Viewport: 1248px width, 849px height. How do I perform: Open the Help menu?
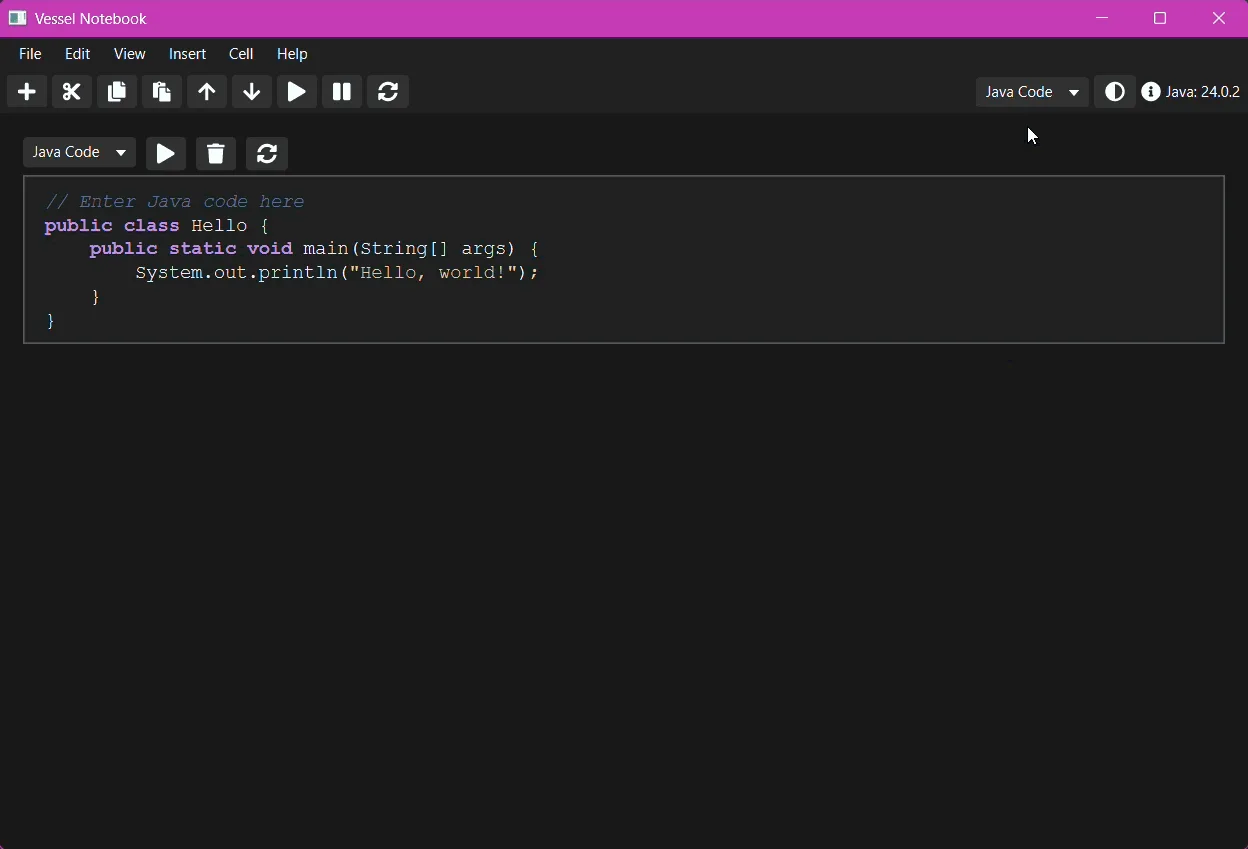pyautogui.click(x=292, y=54)
